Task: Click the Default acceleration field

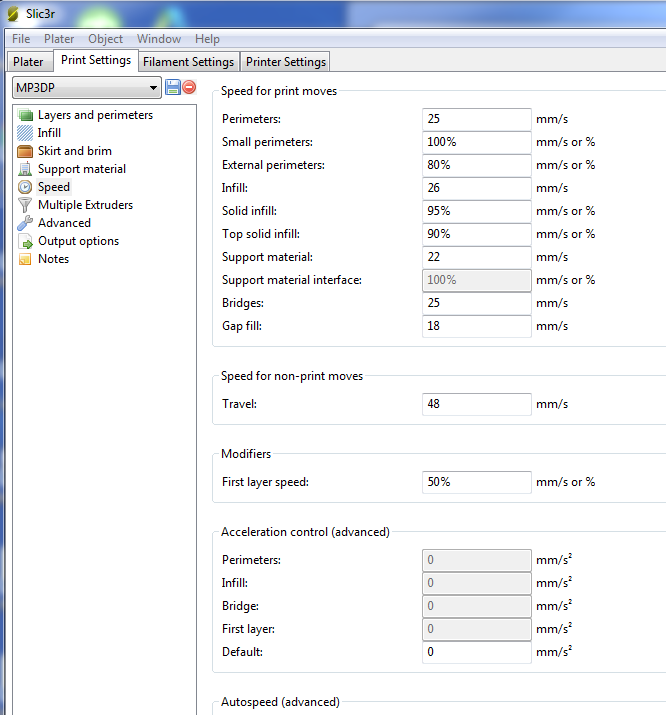Action: tap(476, 652)
